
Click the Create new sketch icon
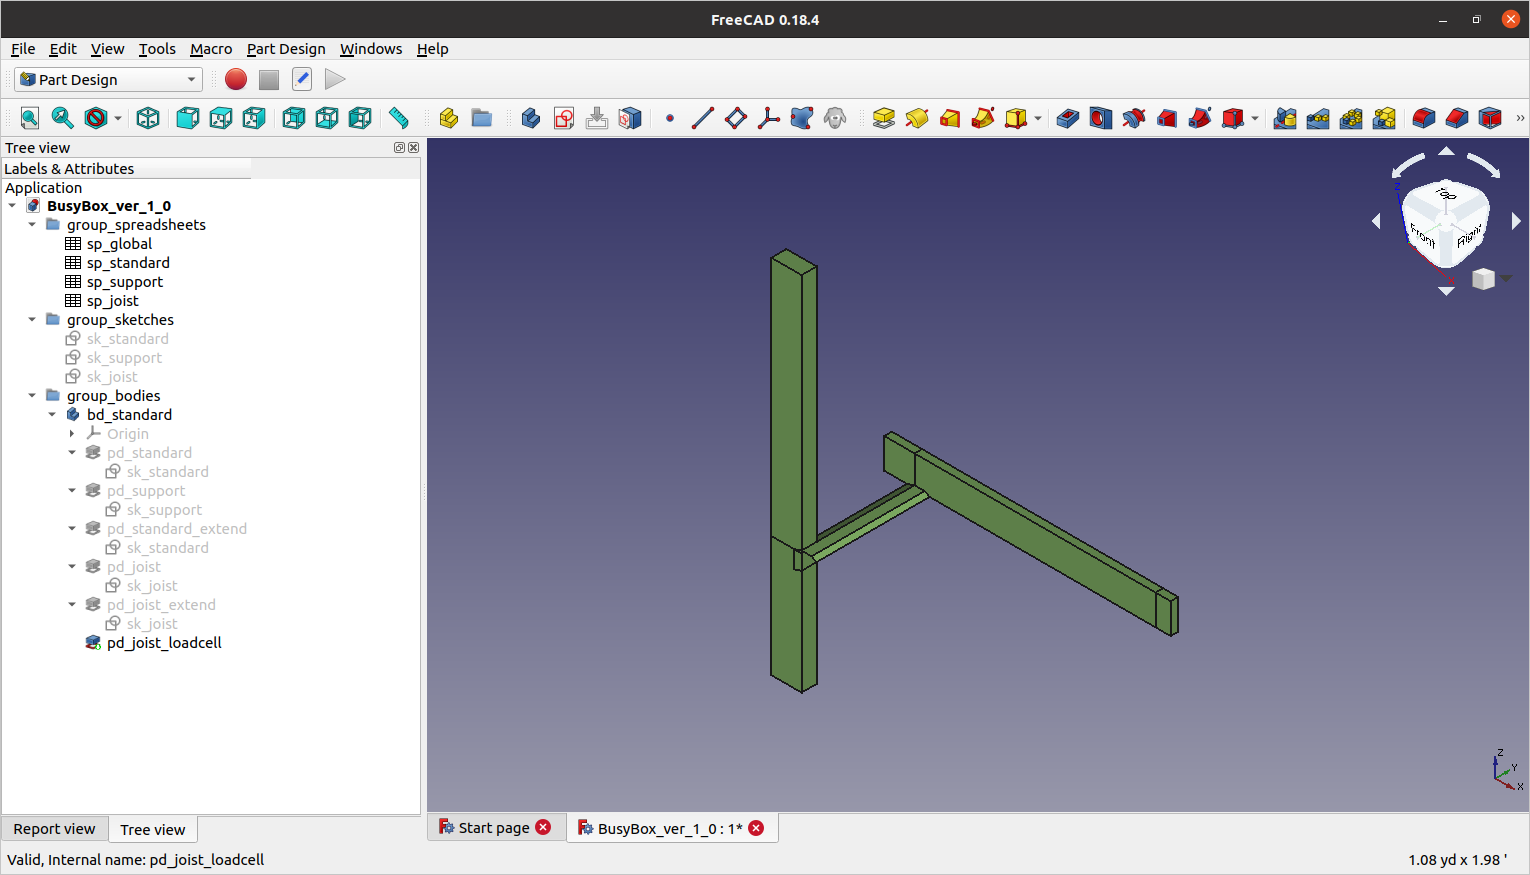[564, 118]
